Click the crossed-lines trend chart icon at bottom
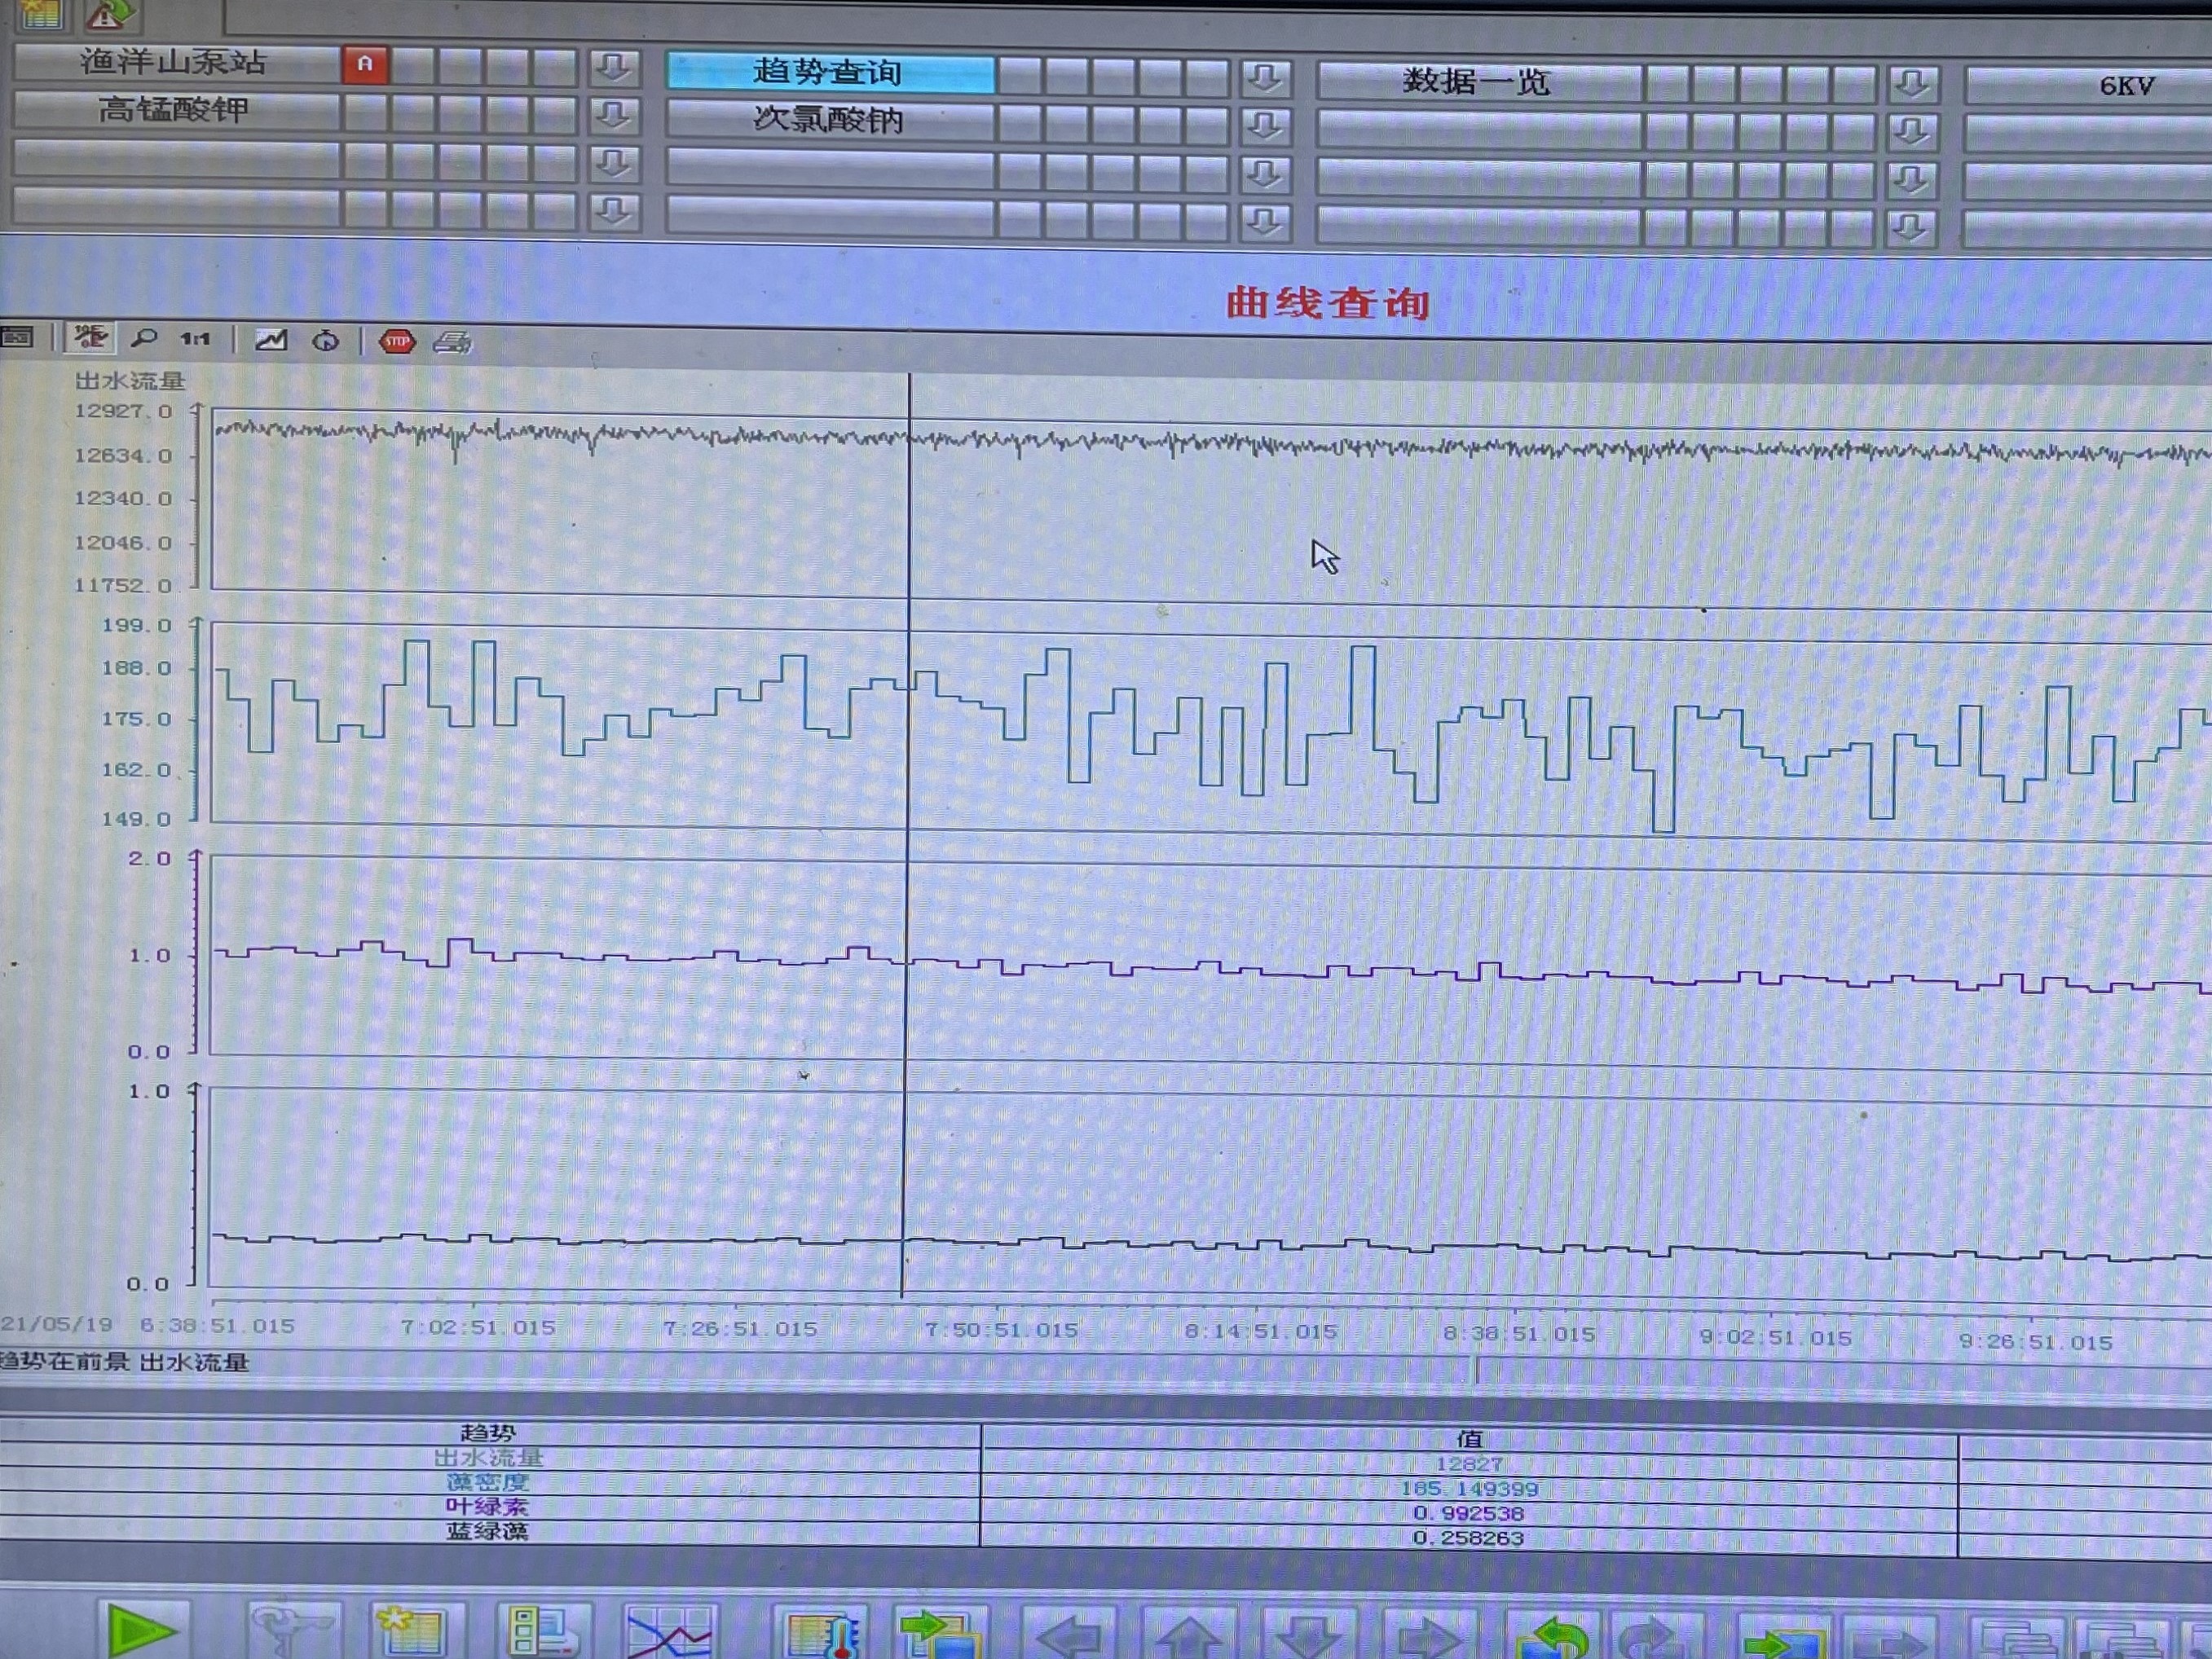The height and width of the screenshot is (1659, 2212). (668, 1634)
